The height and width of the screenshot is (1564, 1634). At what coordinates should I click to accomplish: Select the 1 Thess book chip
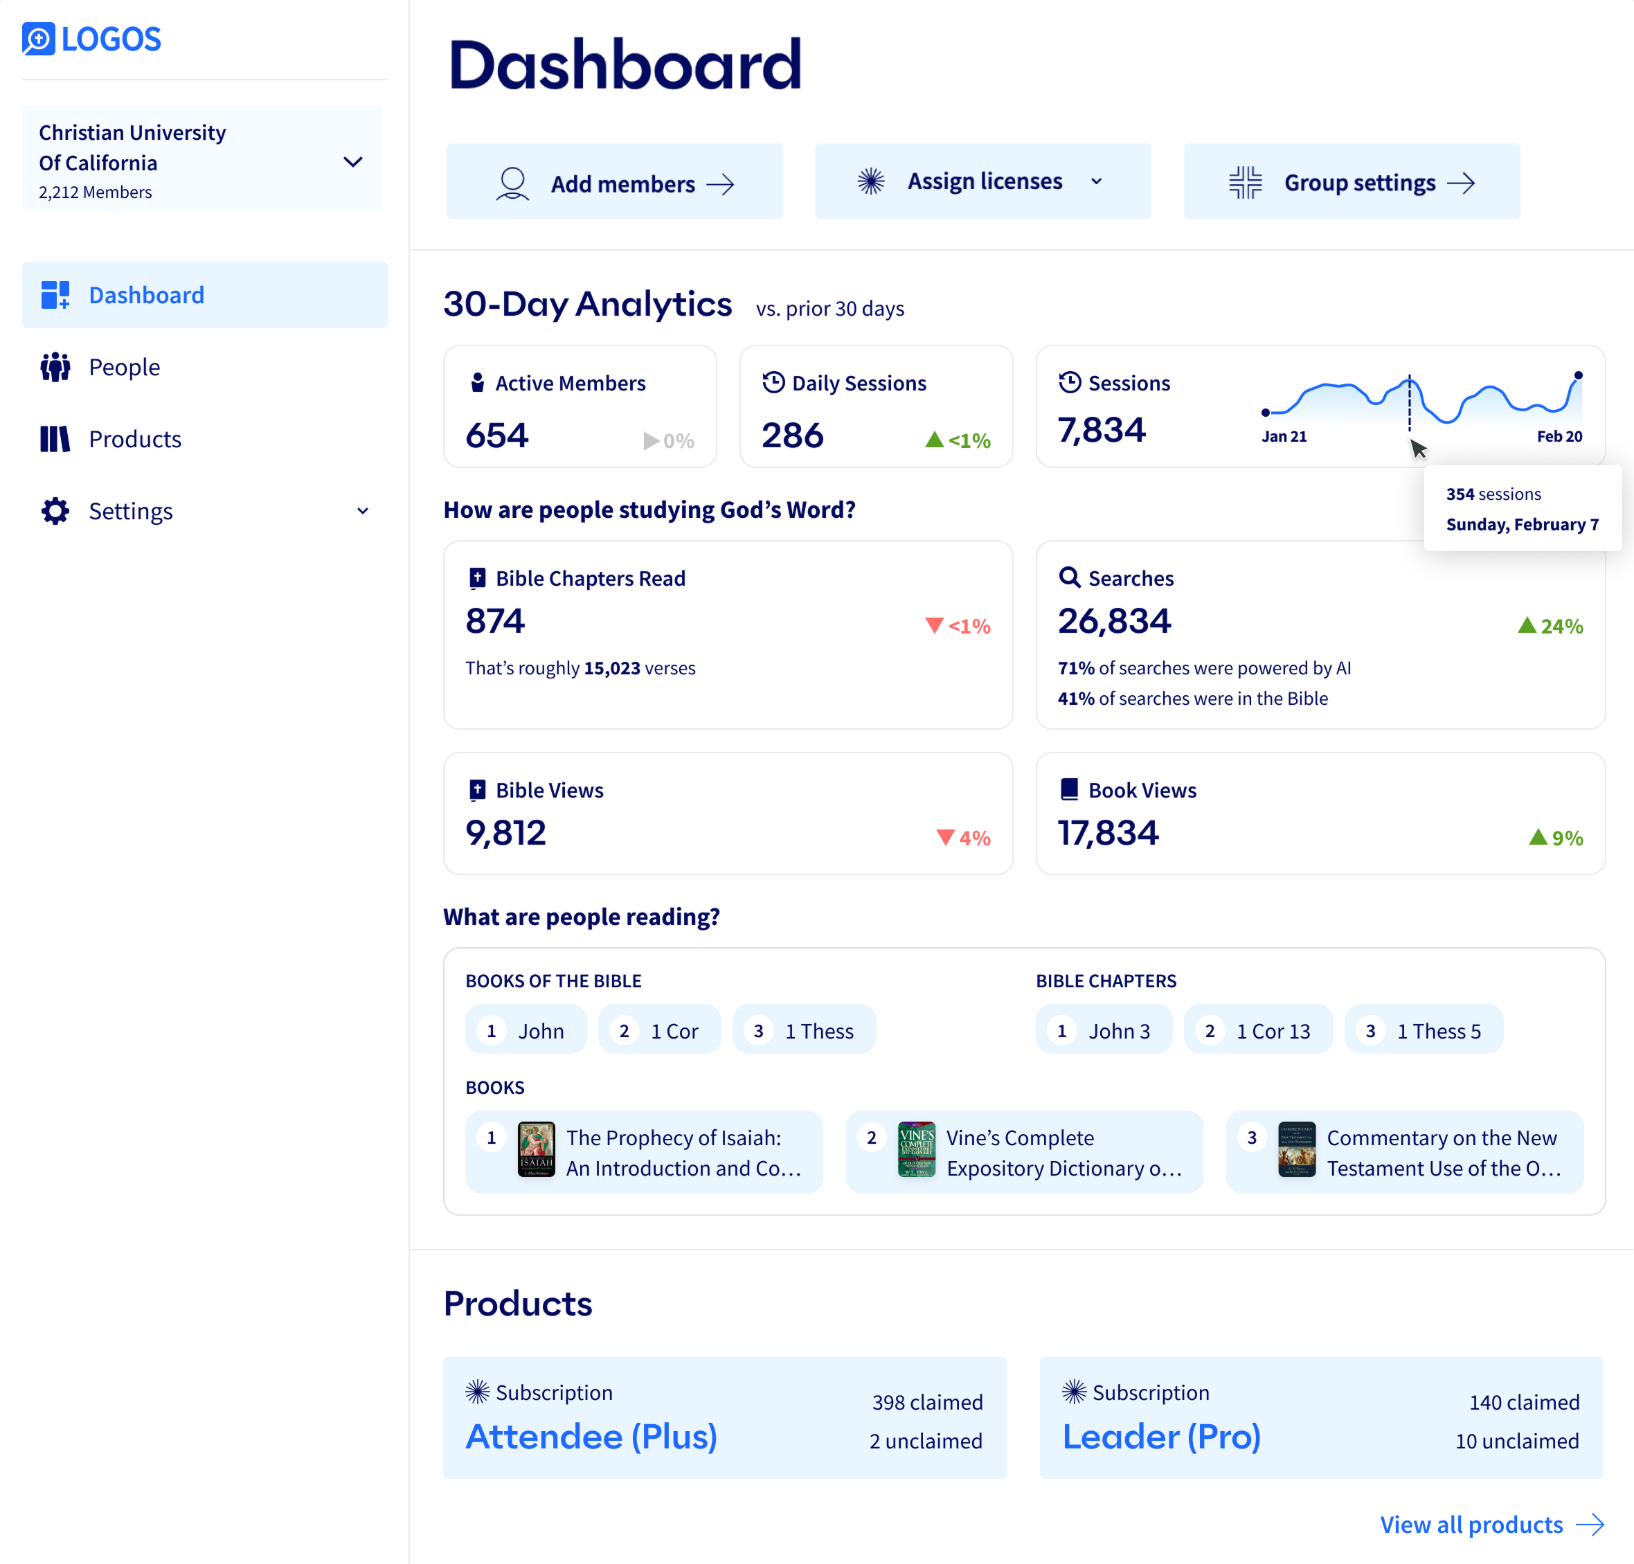tap(805, 1030)
